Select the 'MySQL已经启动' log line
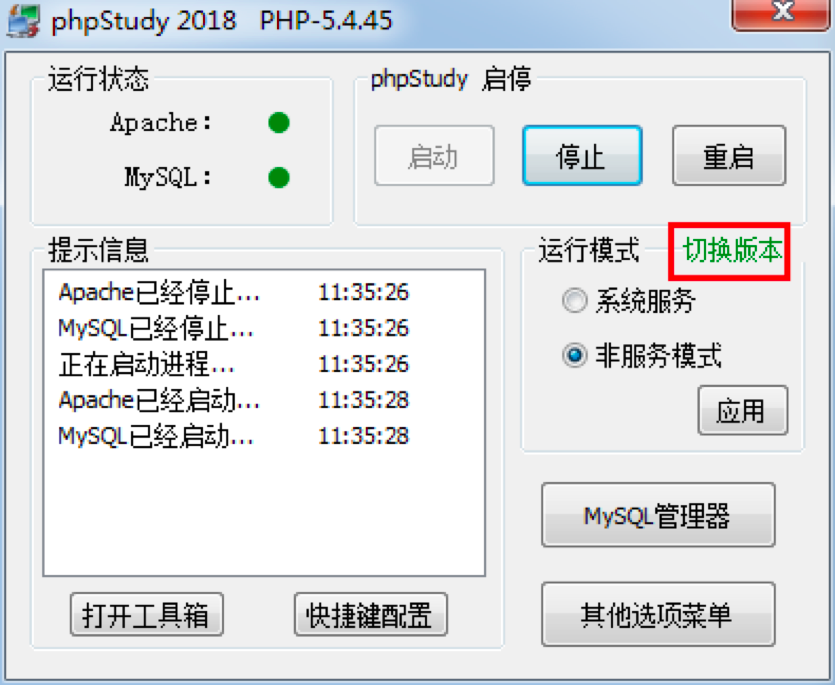 pos(233,436)
